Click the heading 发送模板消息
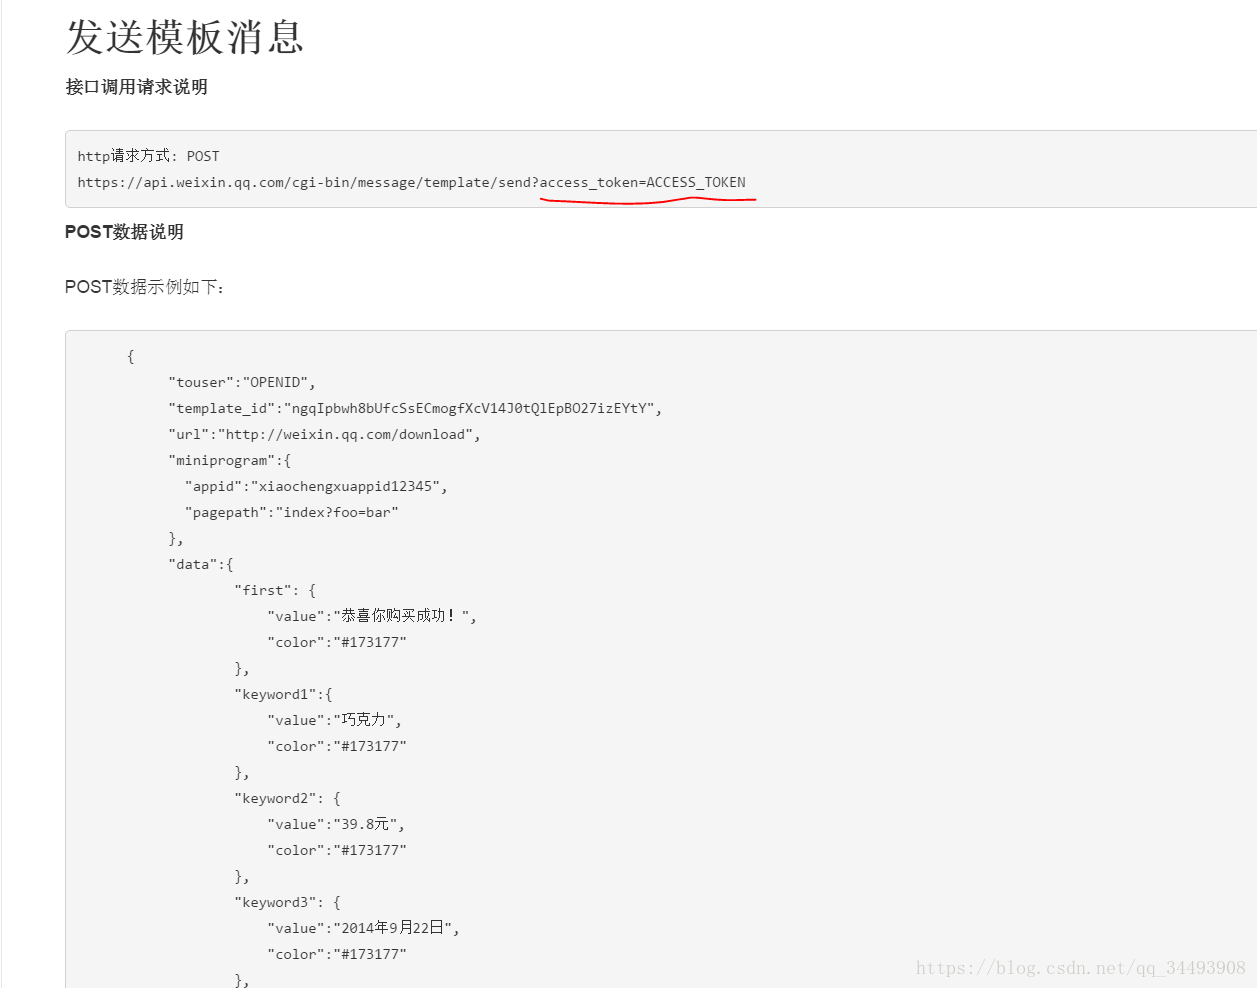 pos(184,38)
